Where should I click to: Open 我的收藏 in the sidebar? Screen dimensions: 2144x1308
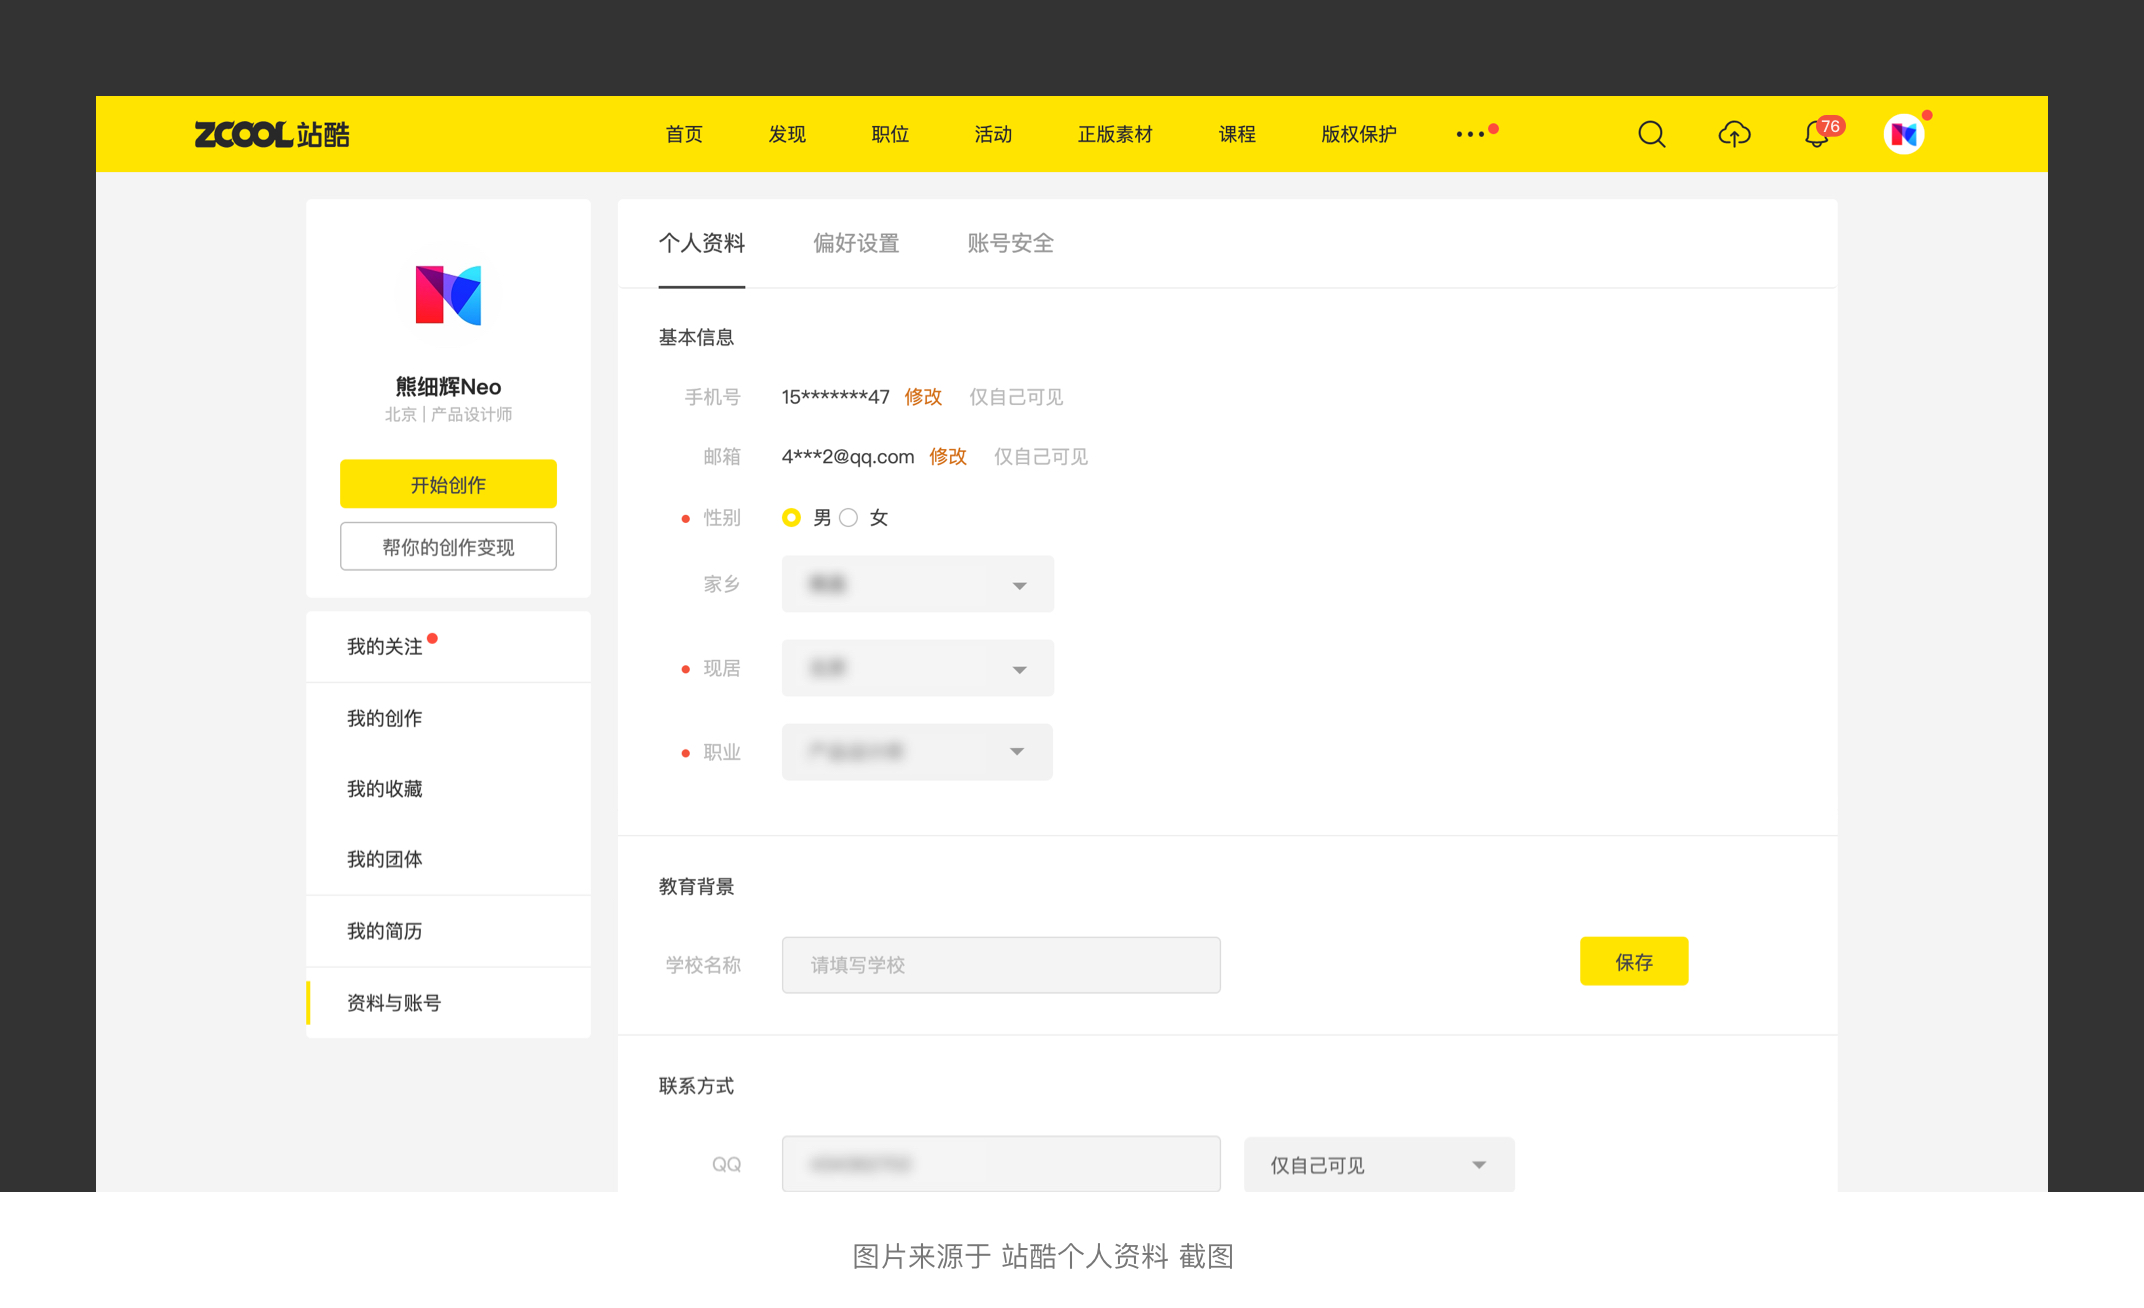point(385,789)
